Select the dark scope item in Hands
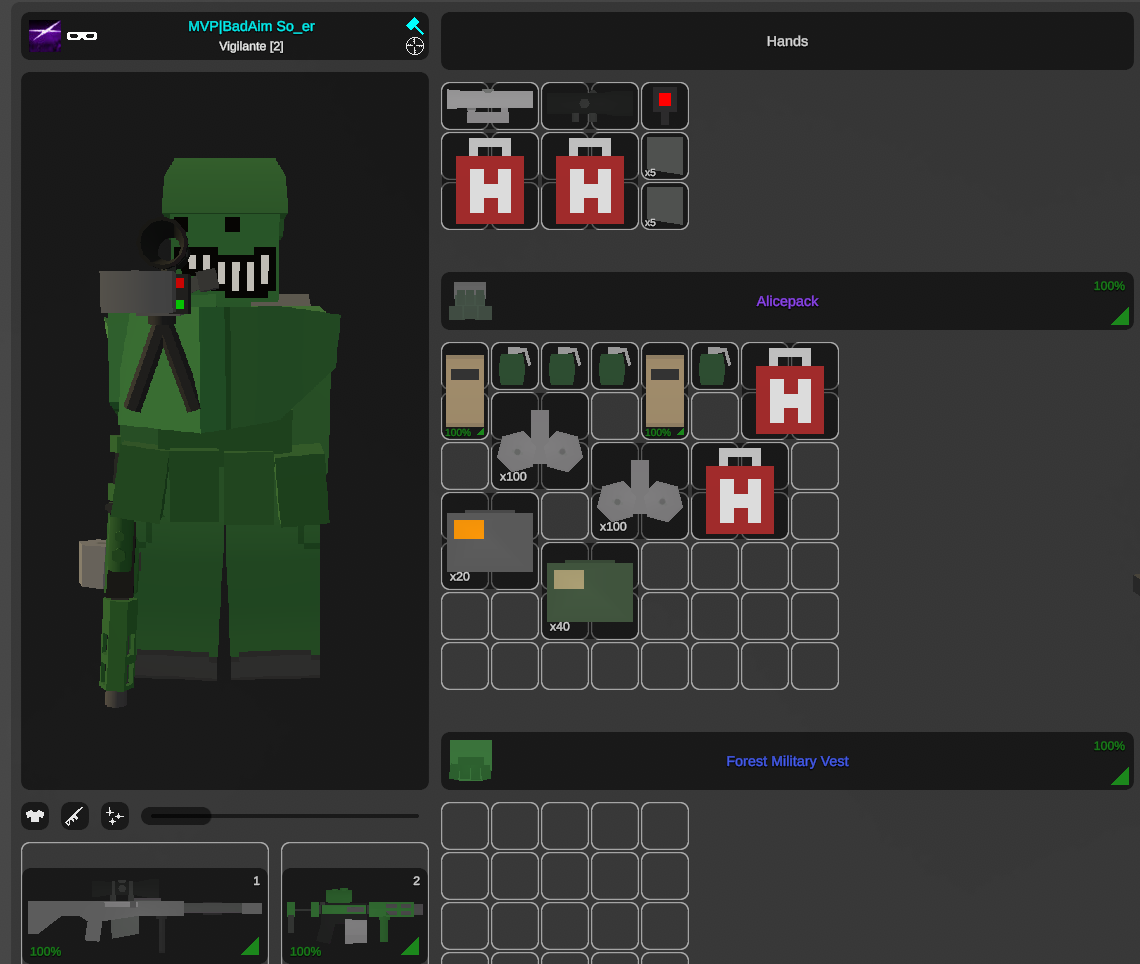 (x=589, y=105)
